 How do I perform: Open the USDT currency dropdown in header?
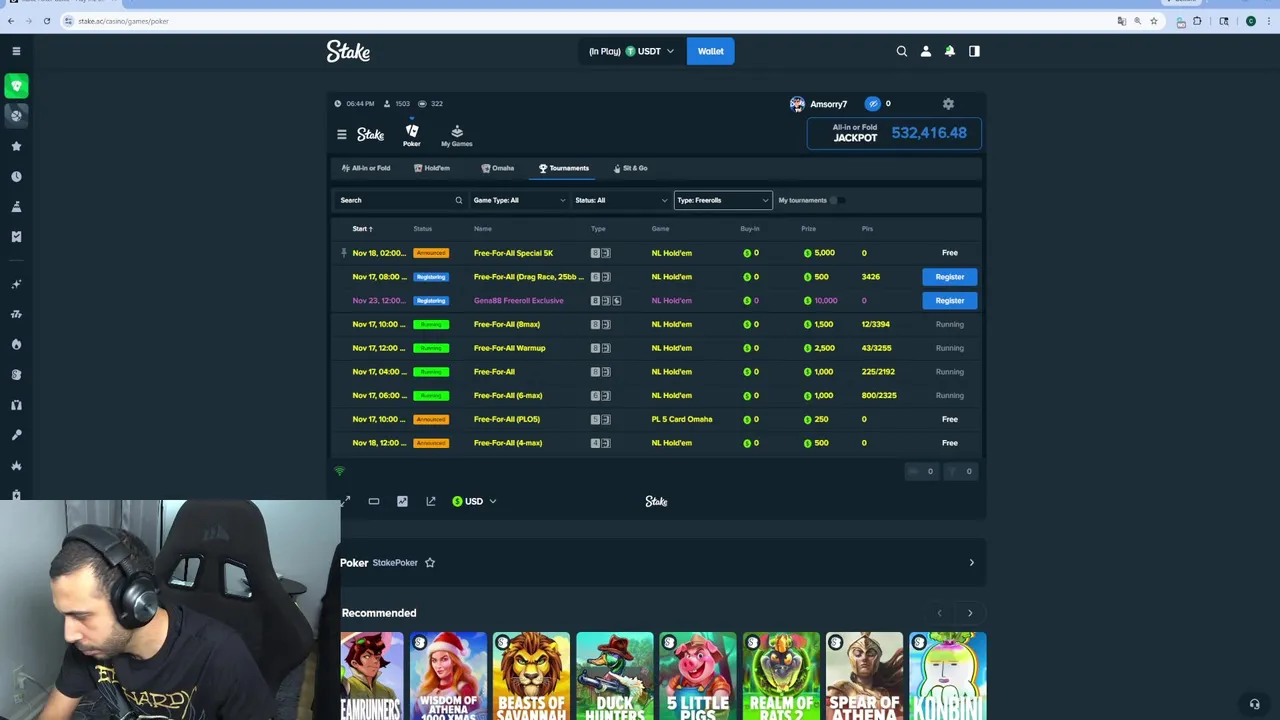(x=631, y=51)
